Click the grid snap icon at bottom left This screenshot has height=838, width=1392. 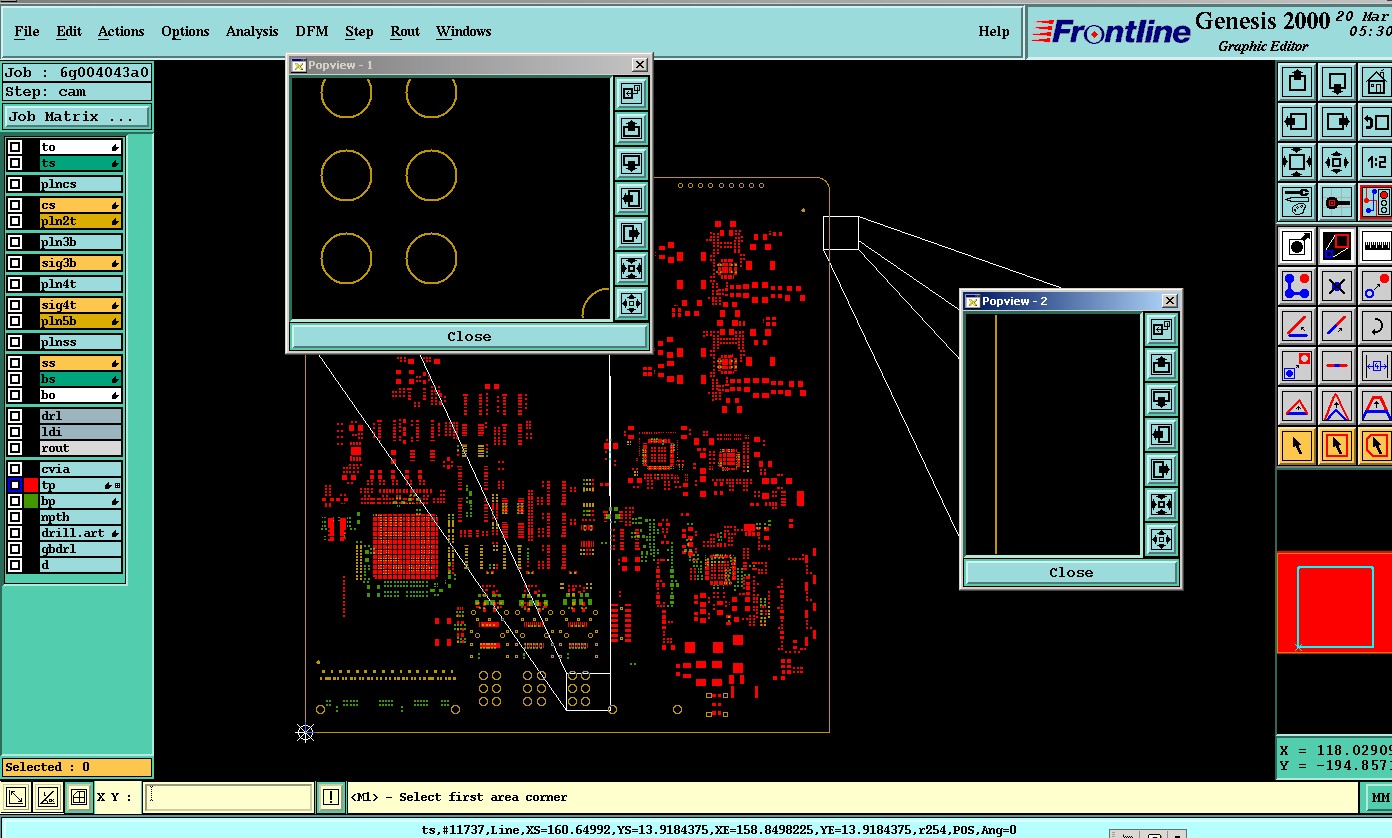77,797
